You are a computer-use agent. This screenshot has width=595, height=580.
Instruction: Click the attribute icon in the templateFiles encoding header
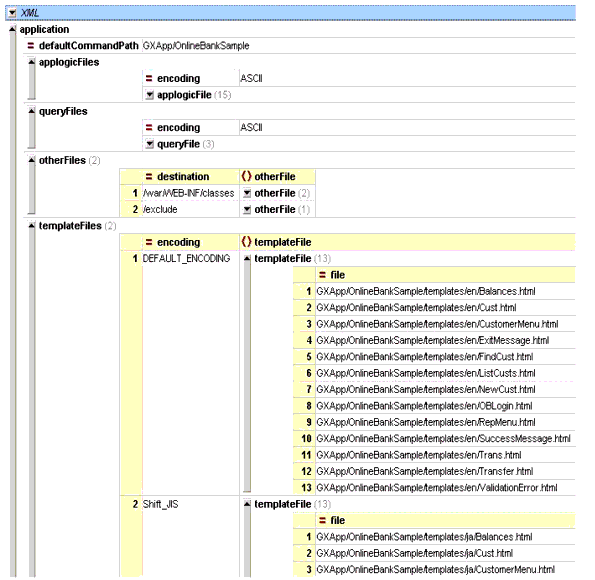tap(149, 242)
